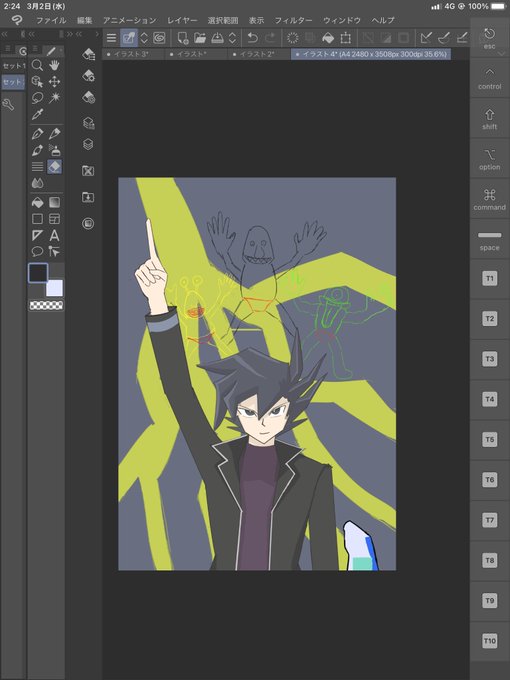This screenshot has height=680, width=510.
Task: Select the highlighted Eraser tool
Action: [x=54, y=167]
